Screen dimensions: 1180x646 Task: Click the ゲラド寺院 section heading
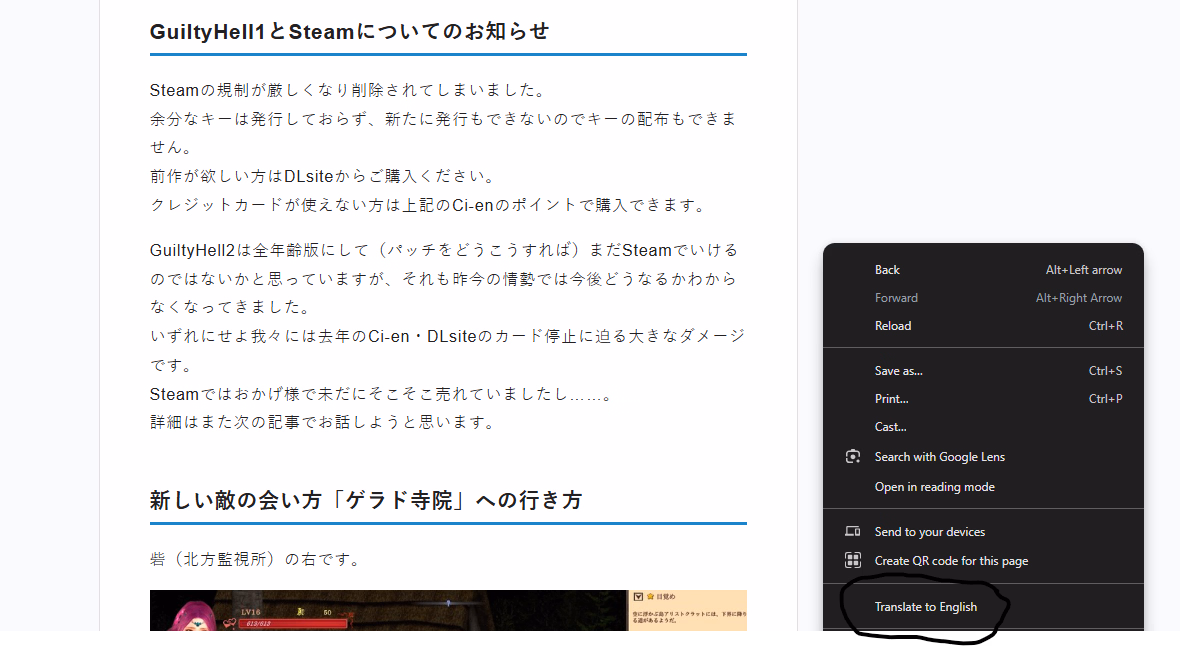click(x=365, y=500)
